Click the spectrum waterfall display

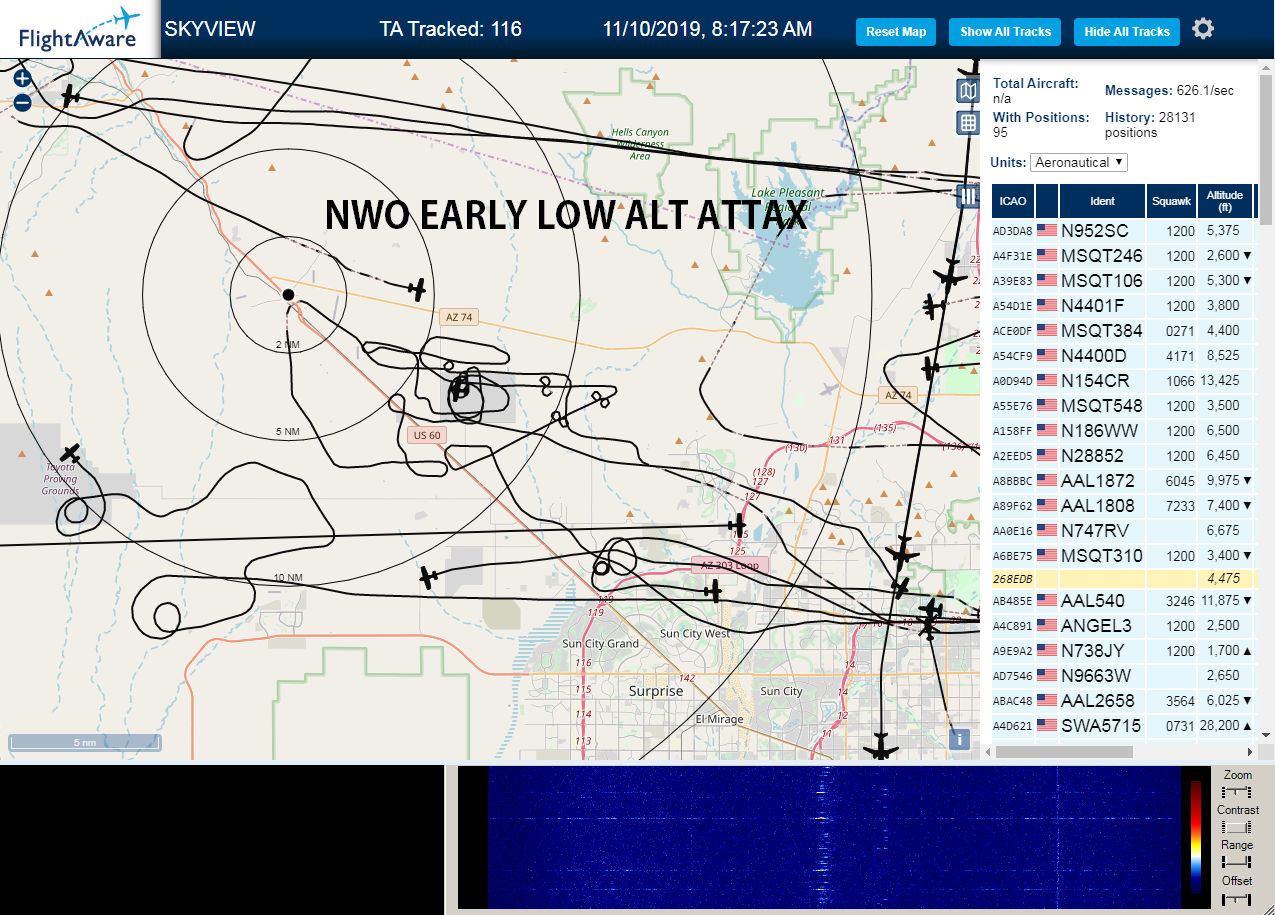(833, 838)
